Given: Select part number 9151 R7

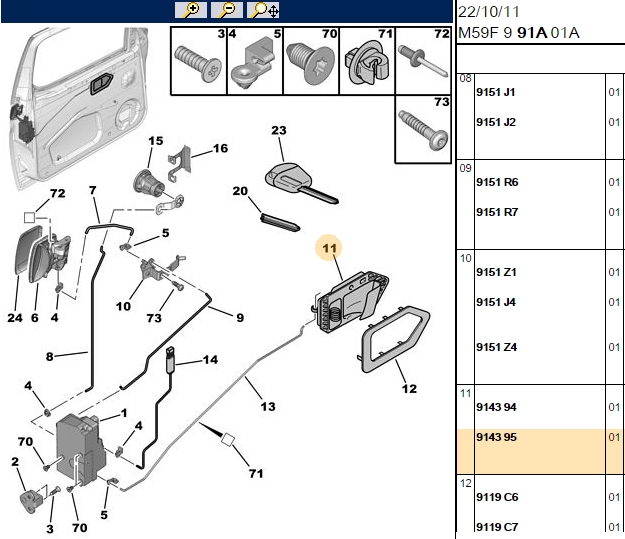Looking at the screenshot, I should (497, 212).
